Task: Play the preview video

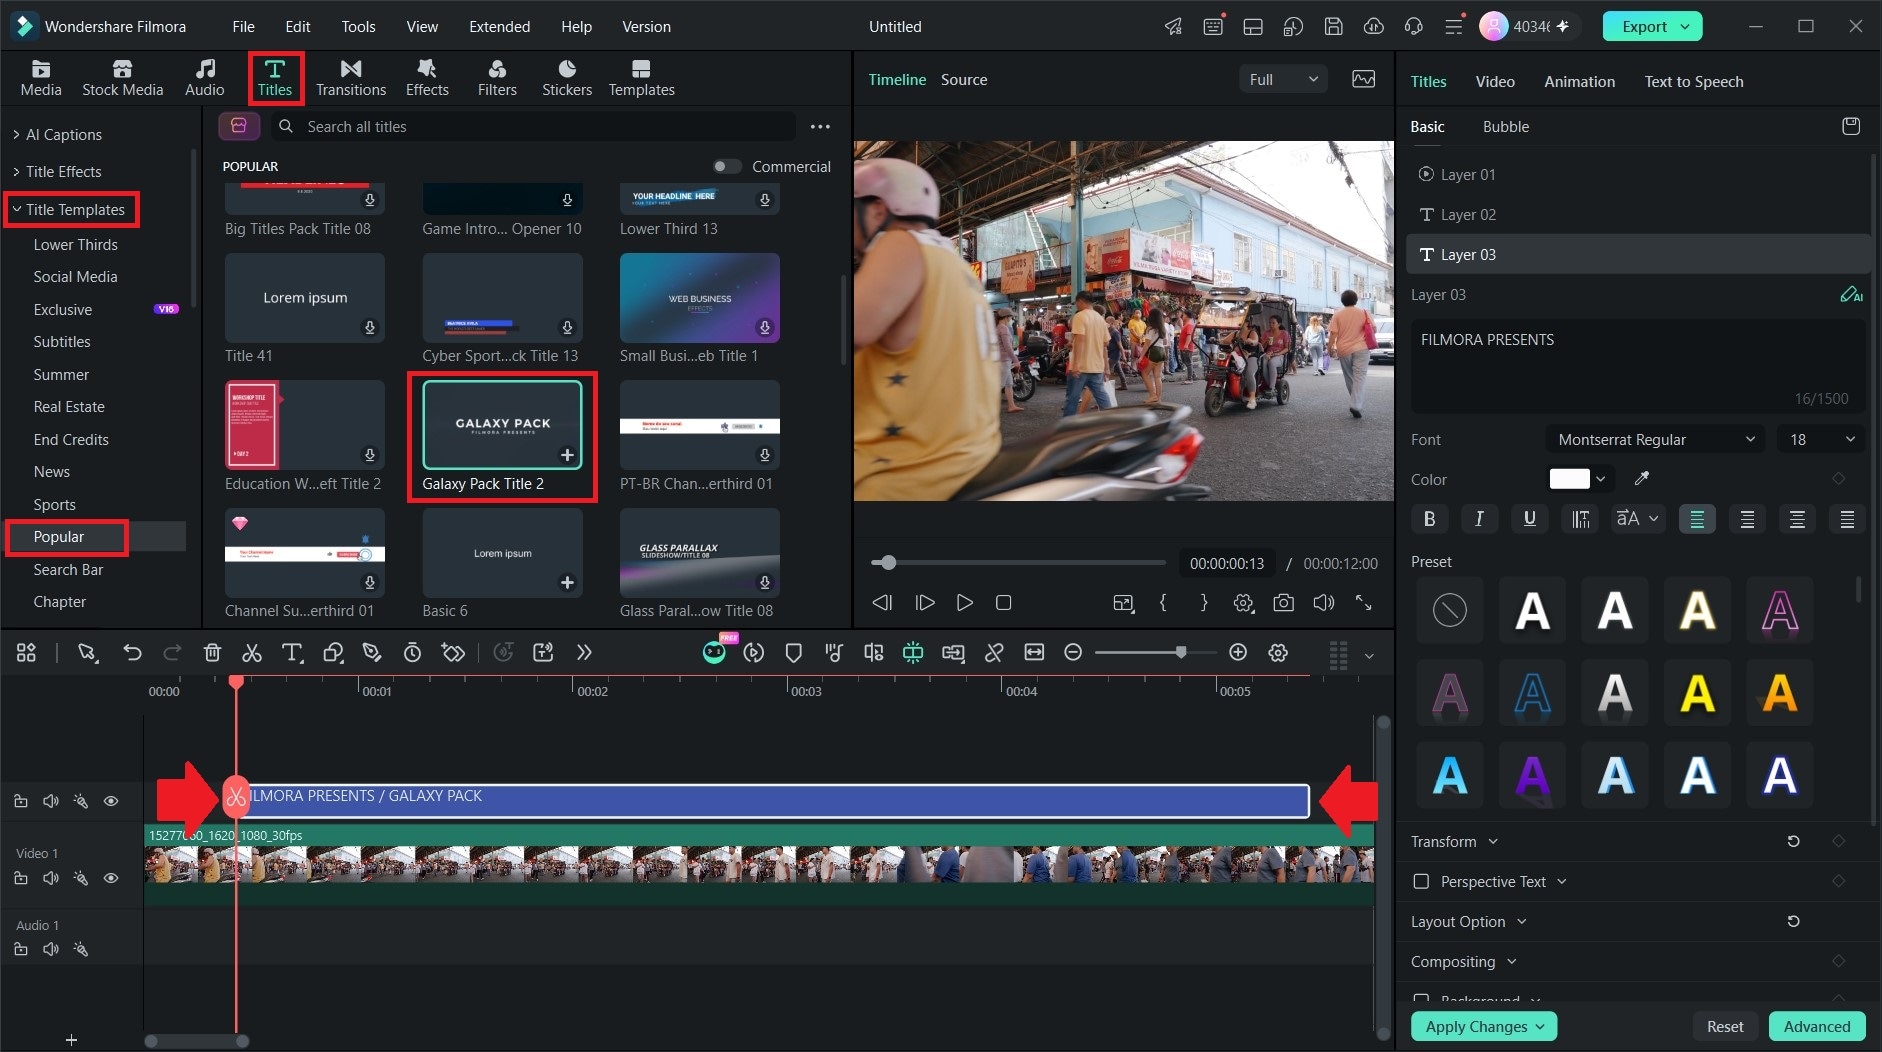Action: [x=964, y=603]
